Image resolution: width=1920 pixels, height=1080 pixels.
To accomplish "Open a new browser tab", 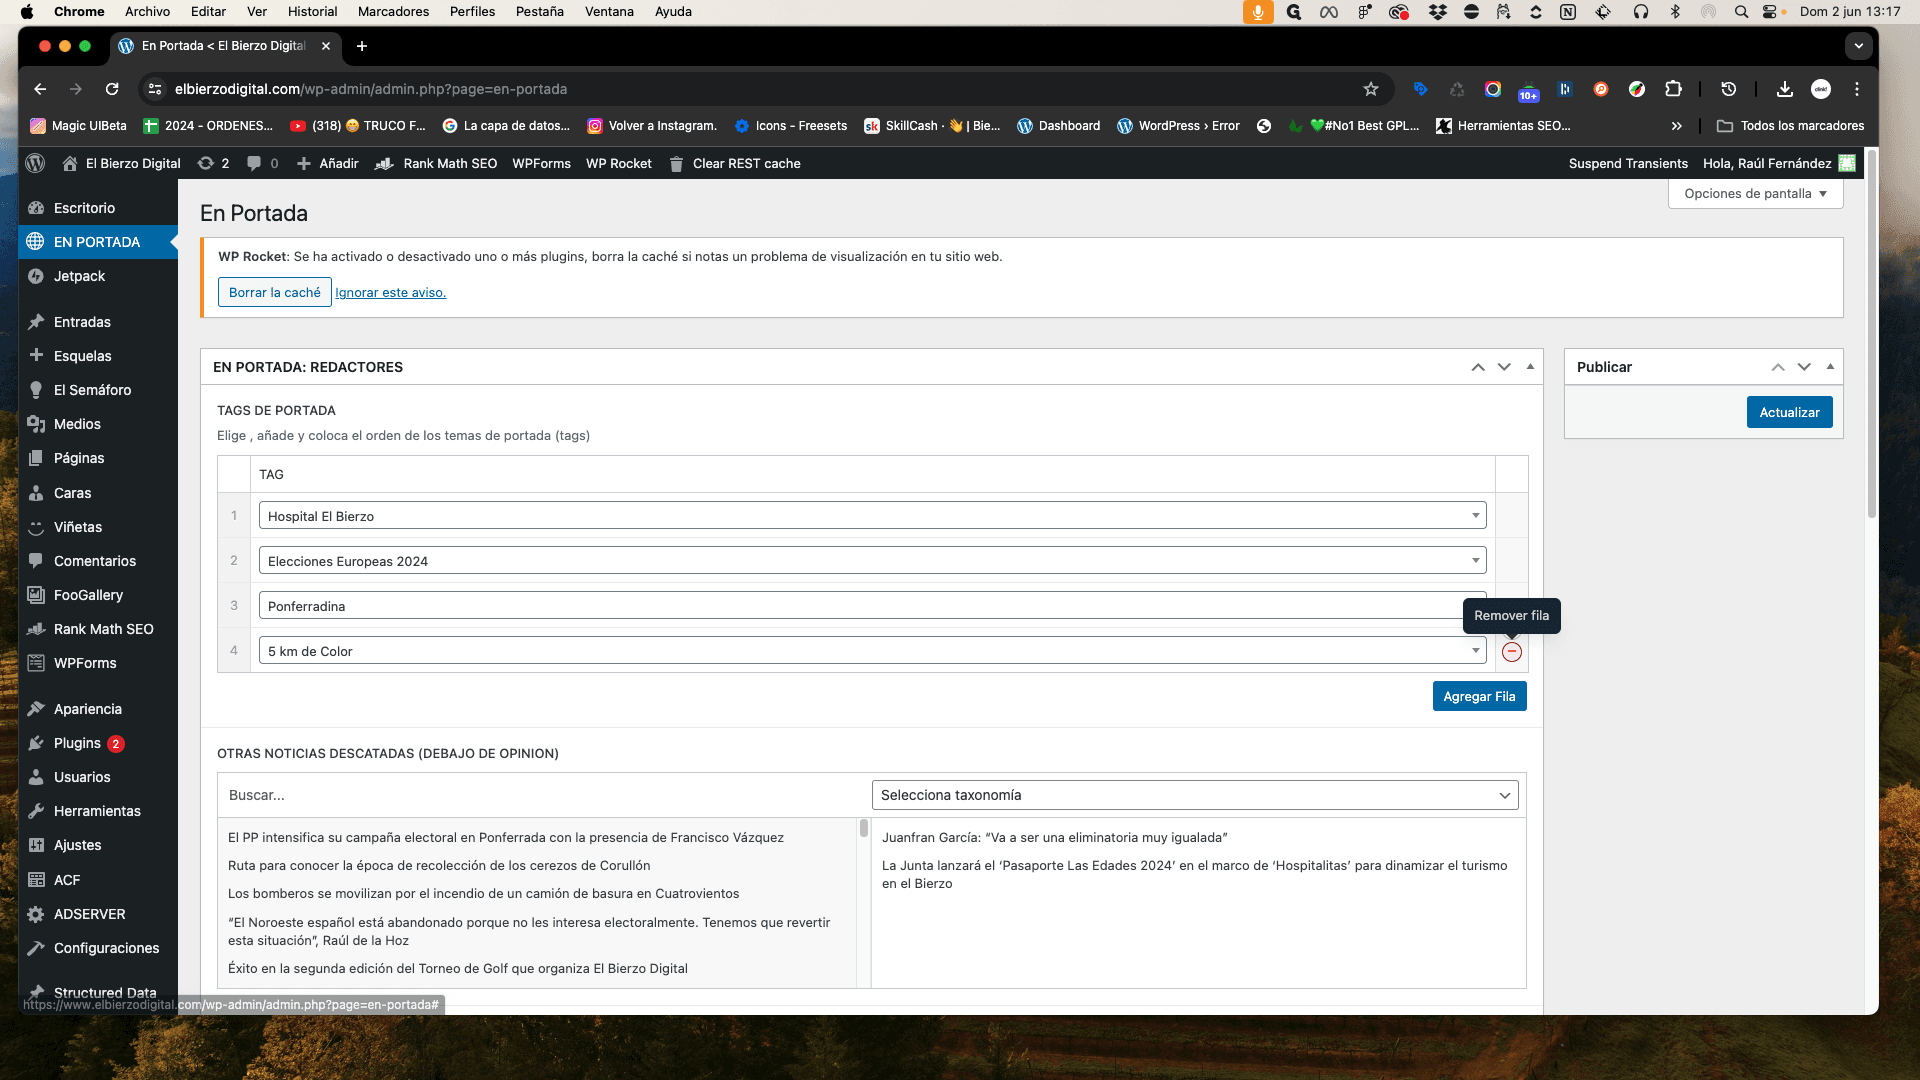I will pyautogui.click(x=362, y=46).
